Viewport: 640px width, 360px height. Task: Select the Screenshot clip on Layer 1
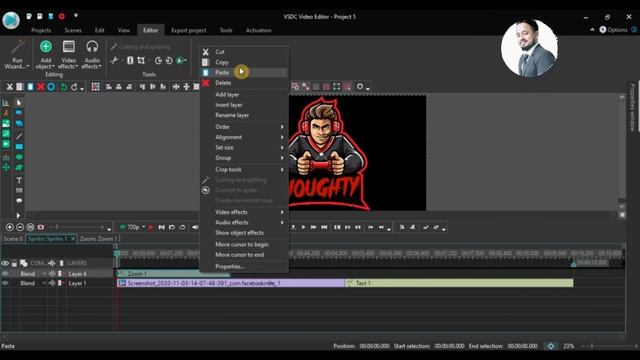(231, 283)
